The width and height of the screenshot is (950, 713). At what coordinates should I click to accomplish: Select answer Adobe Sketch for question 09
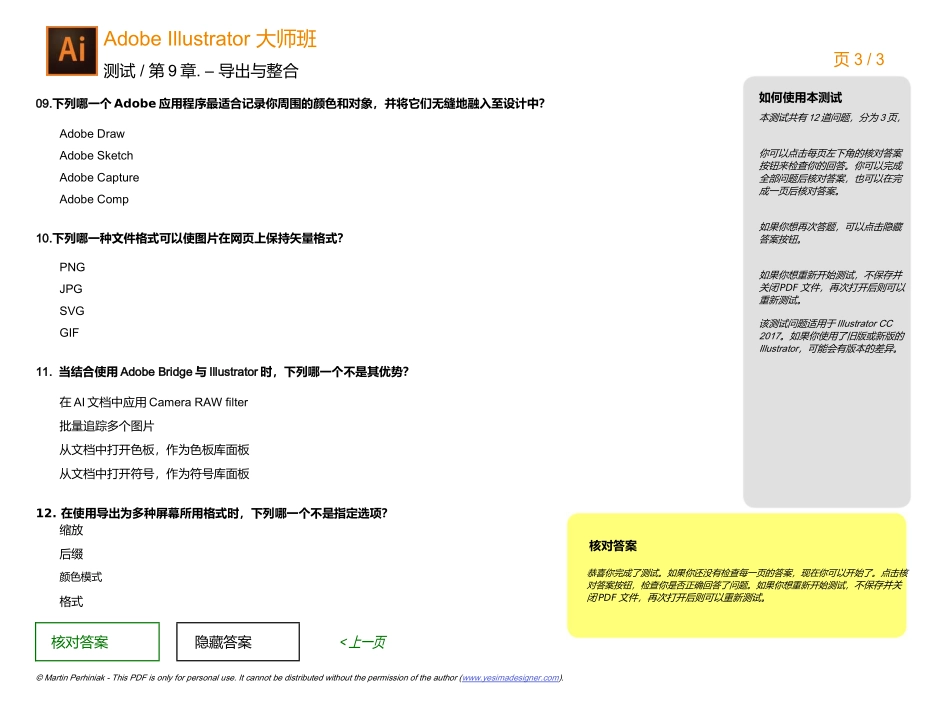pyautogui.click(x=94, y=155)
